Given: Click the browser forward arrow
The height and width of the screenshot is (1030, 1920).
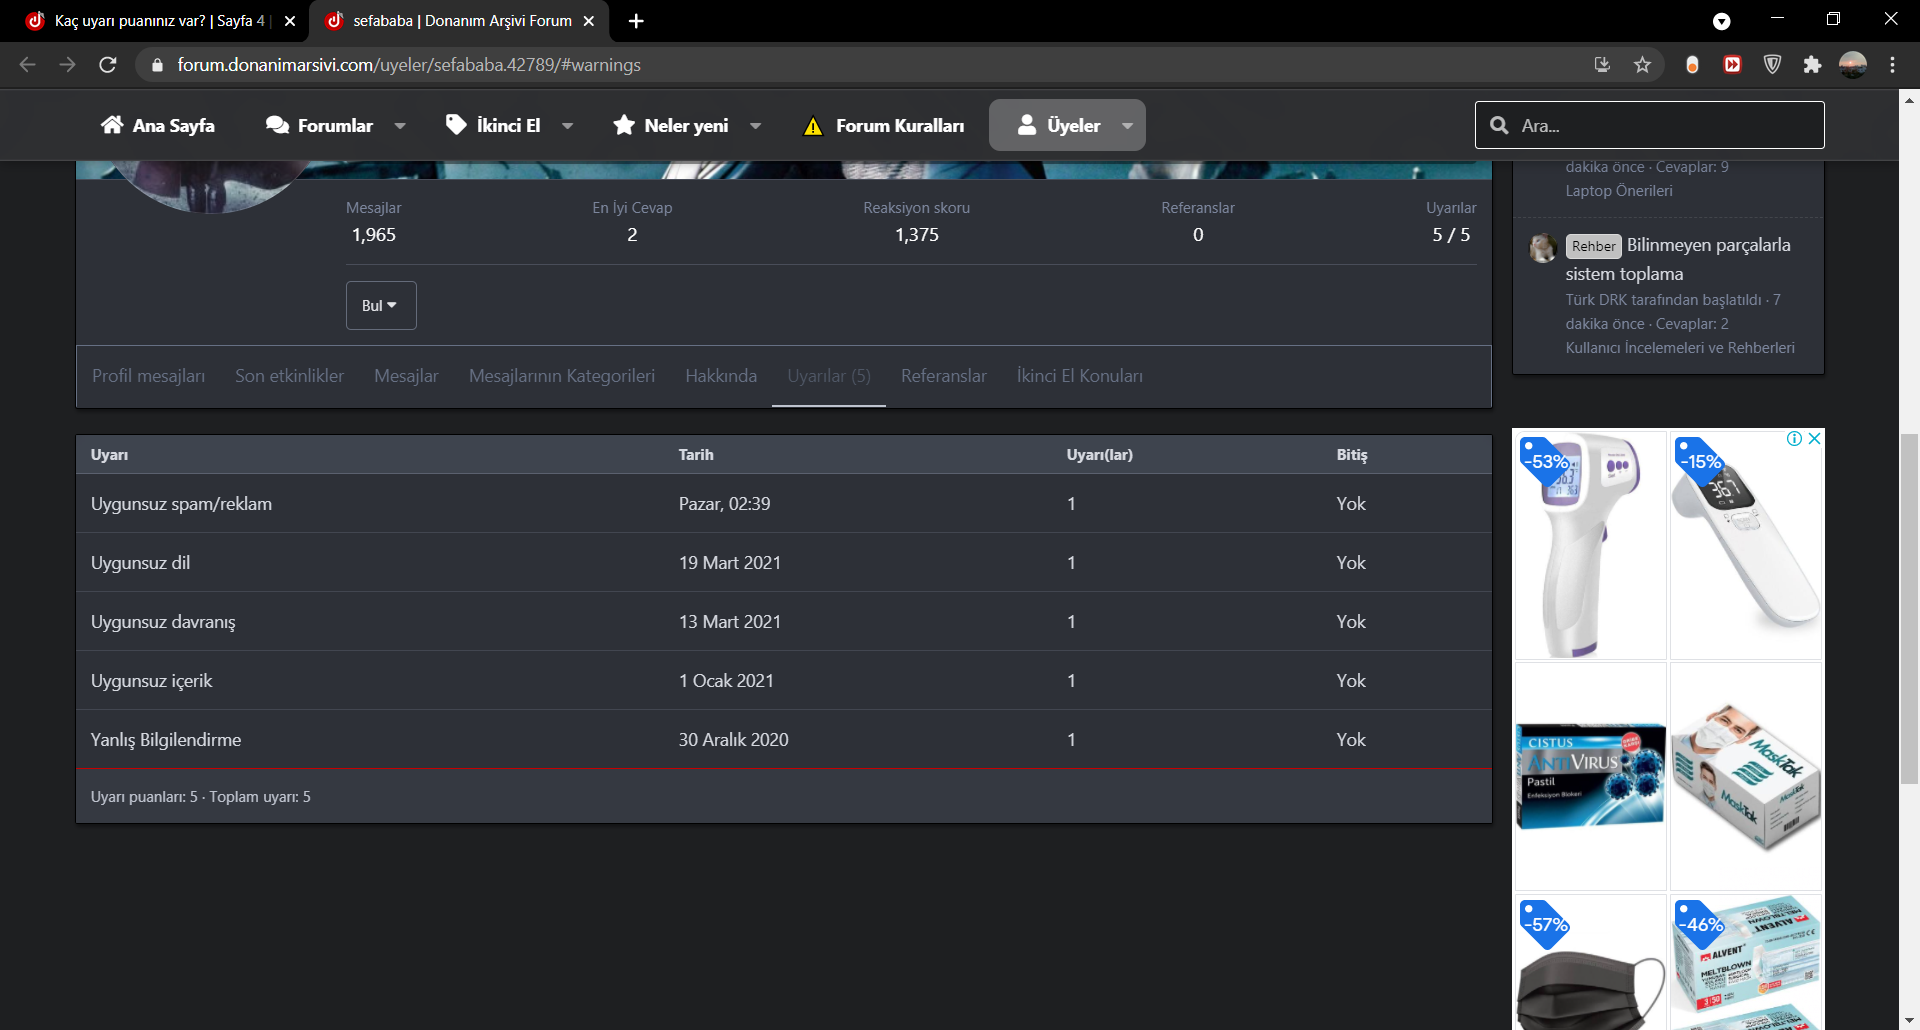Looking at the screenshot, I should [67, 65].
